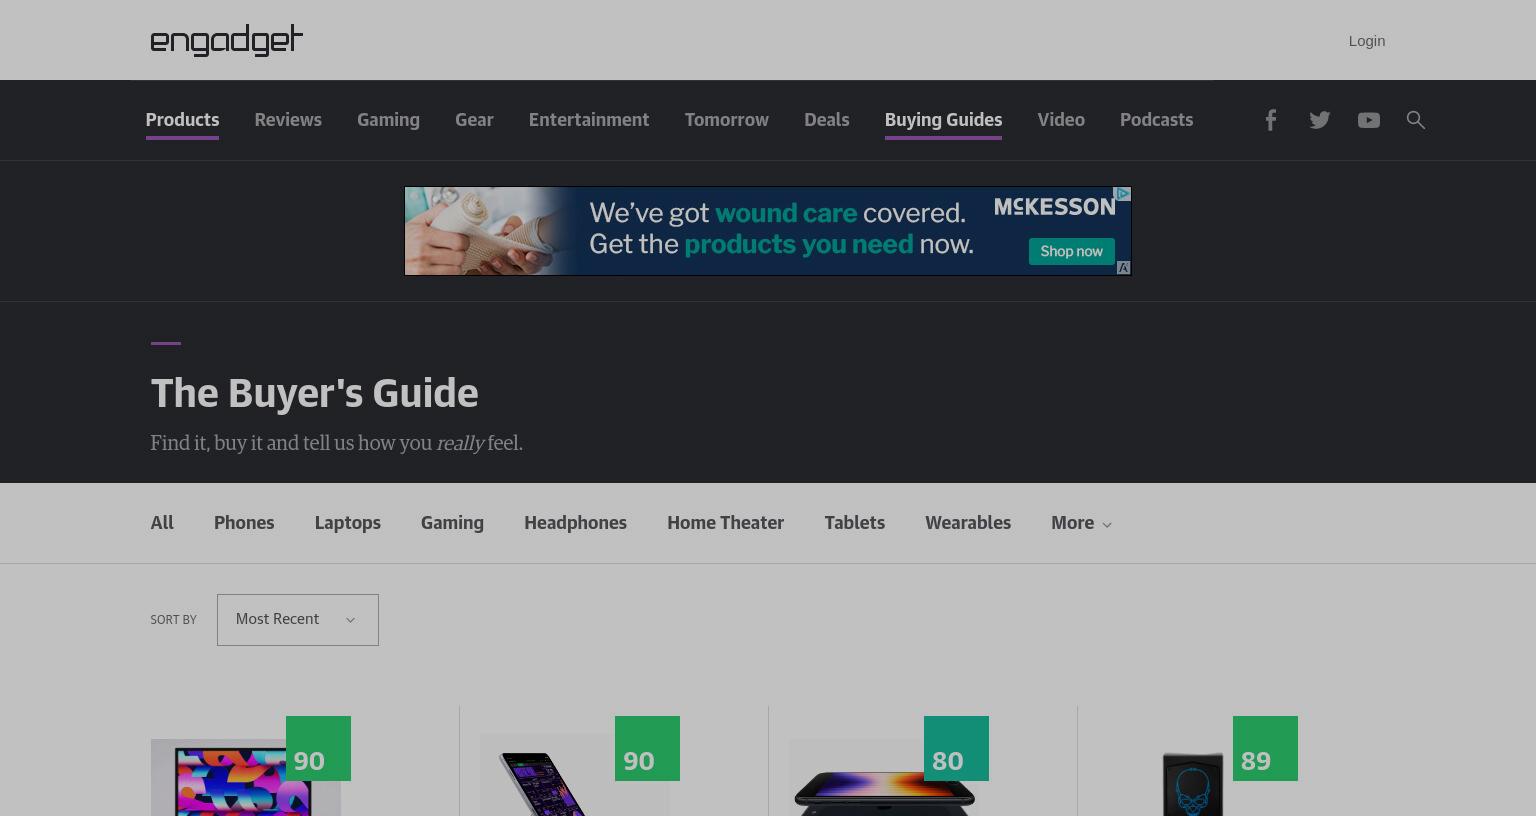
Task: Open the colorful monitor product thumbnail
Action: click(245, 778)
